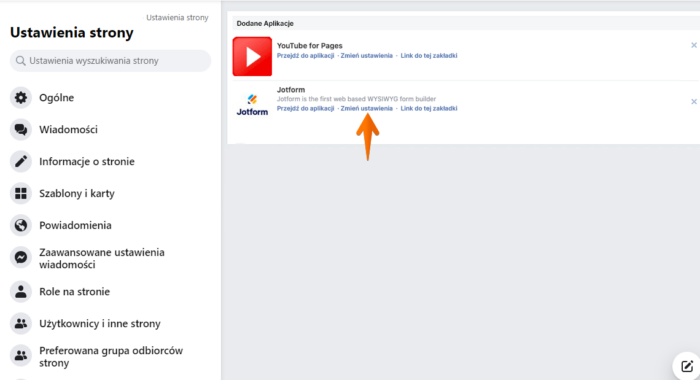Click the Ogólne gear icon

point(21,97)
